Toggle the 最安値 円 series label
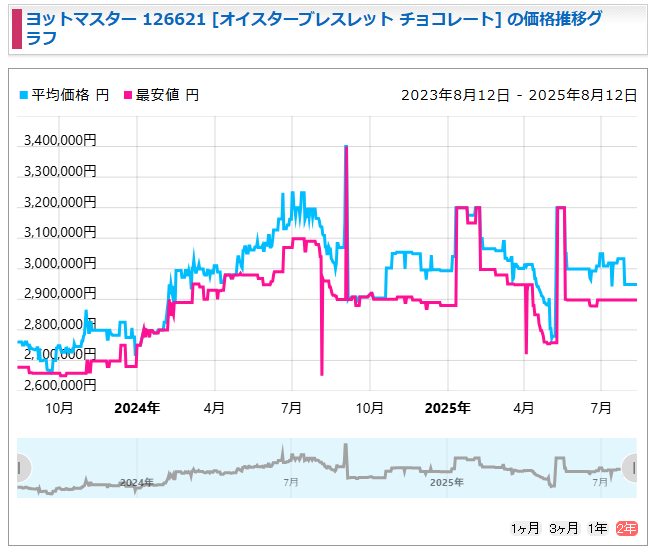The height and width of the screenshot is (552, 658). (x=167, y=95)
